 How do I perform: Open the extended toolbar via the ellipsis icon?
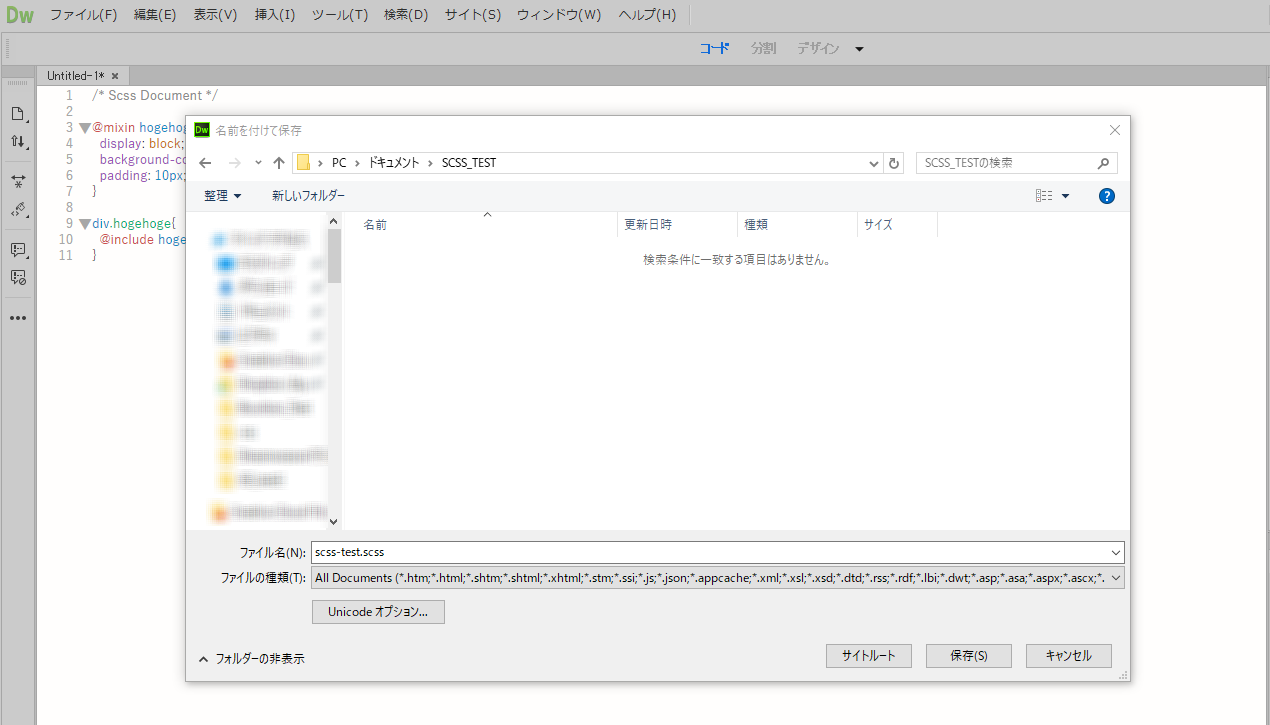tap(18, 317)
